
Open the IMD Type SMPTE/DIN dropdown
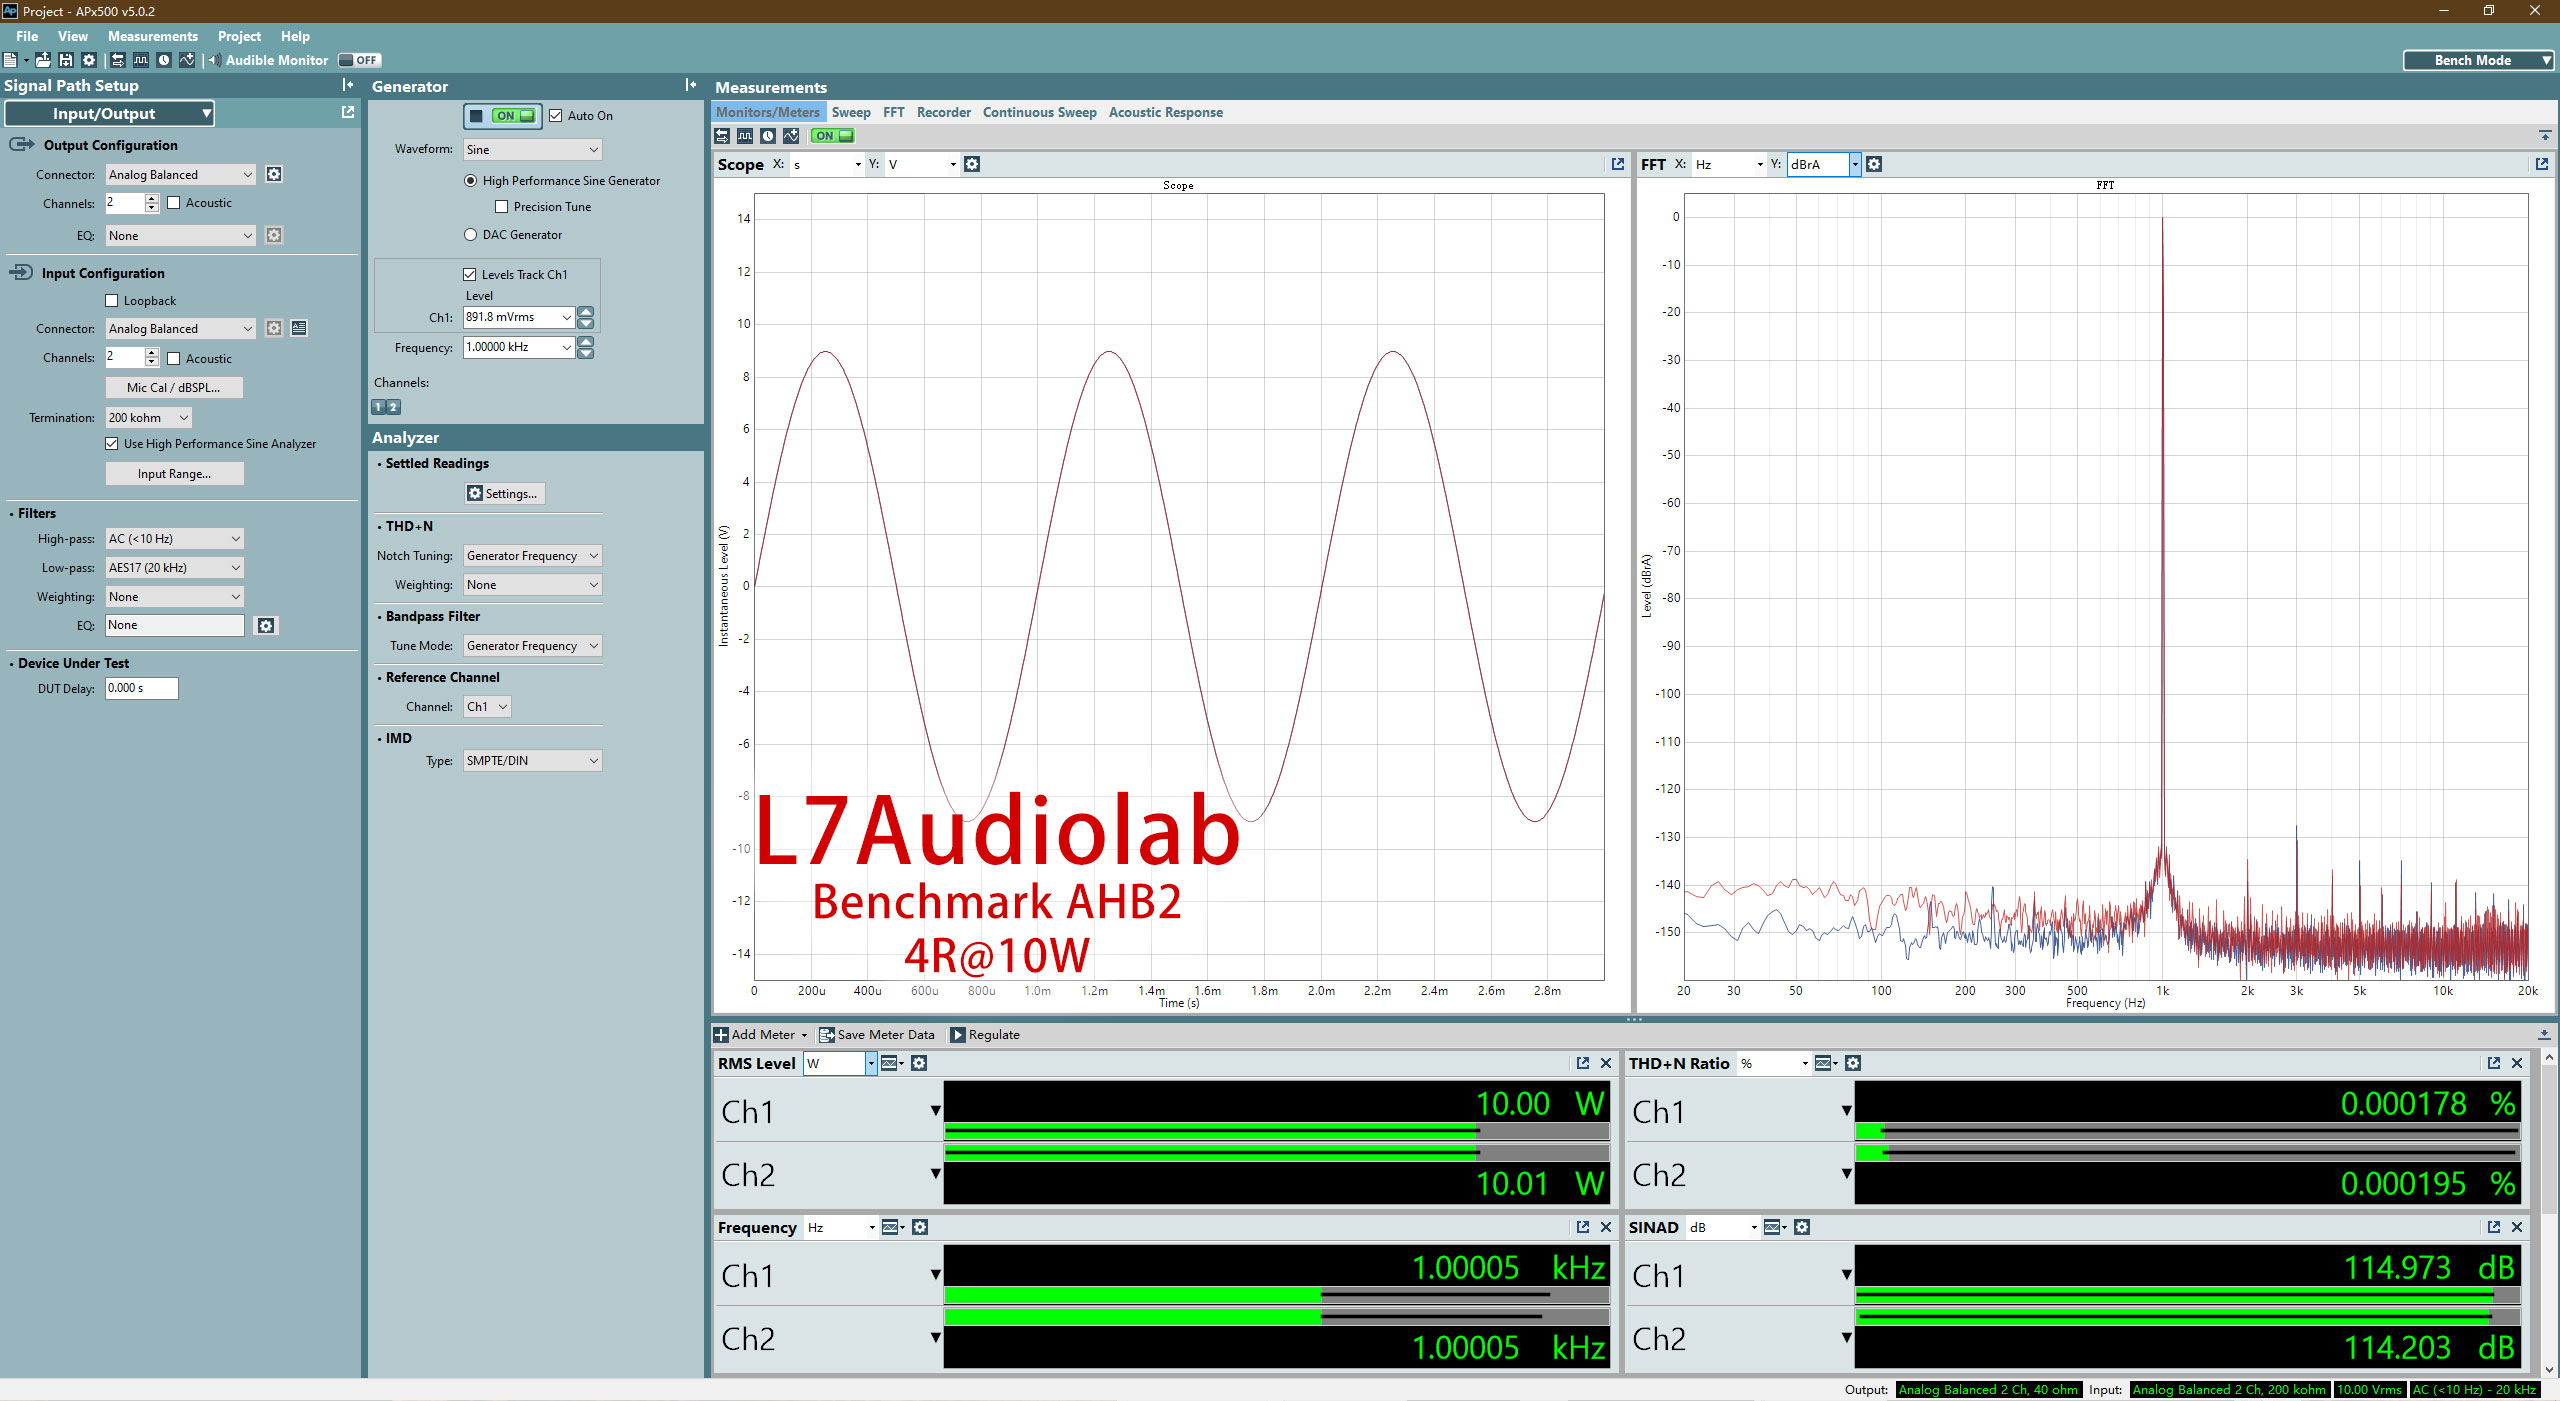click(532, 761)
